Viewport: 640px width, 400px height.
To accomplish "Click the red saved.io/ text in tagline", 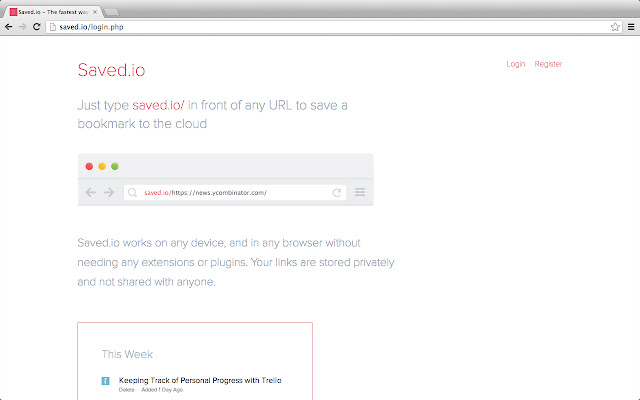I will point(158,105).
